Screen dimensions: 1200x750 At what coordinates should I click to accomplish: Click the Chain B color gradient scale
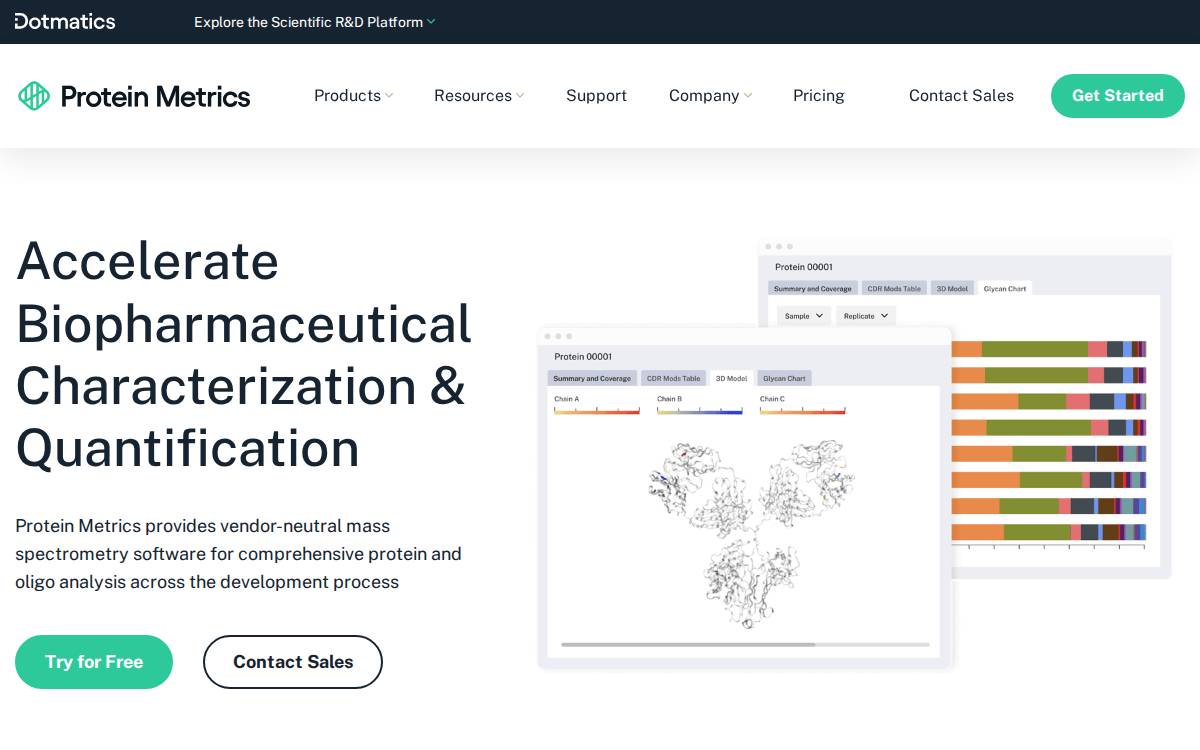pos(699,410)
